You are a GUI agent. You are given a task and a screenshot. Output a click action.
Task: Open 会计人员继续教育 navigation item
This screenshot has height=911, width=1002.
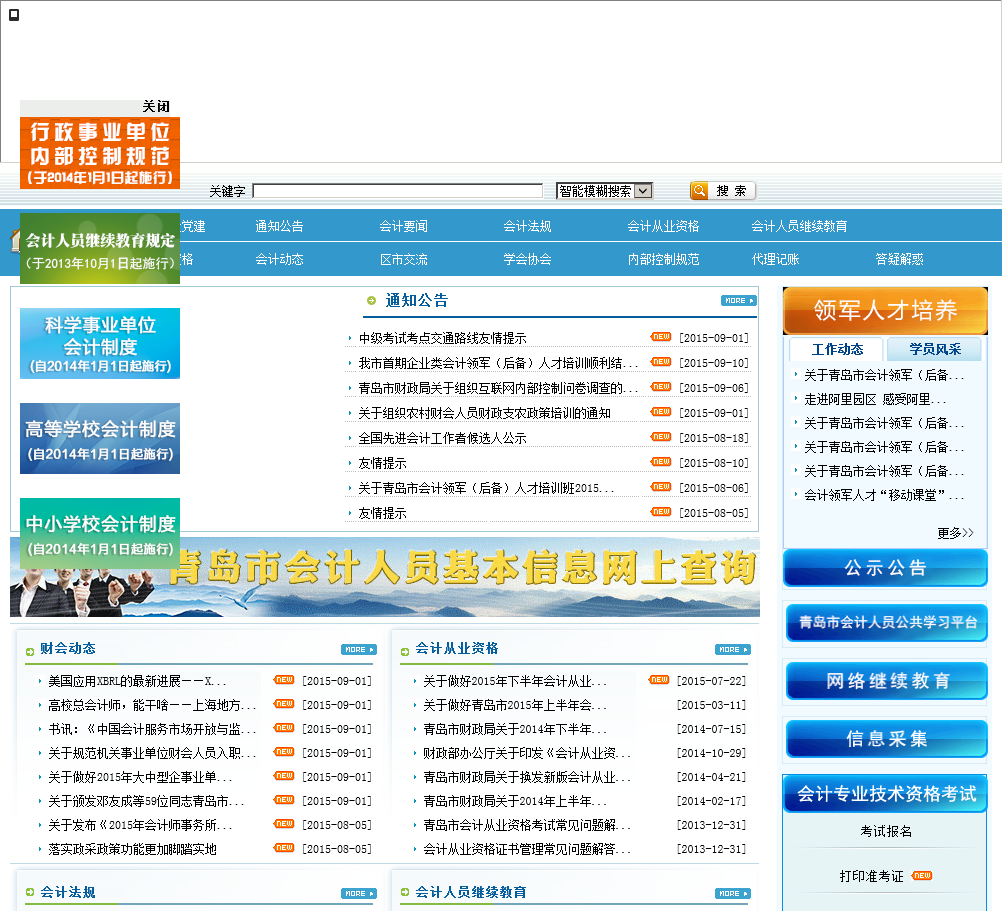click(x=799, y=226)
